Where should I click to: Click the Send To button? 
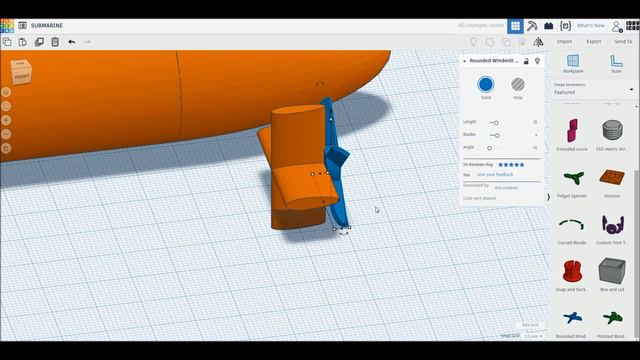[623, 42]
